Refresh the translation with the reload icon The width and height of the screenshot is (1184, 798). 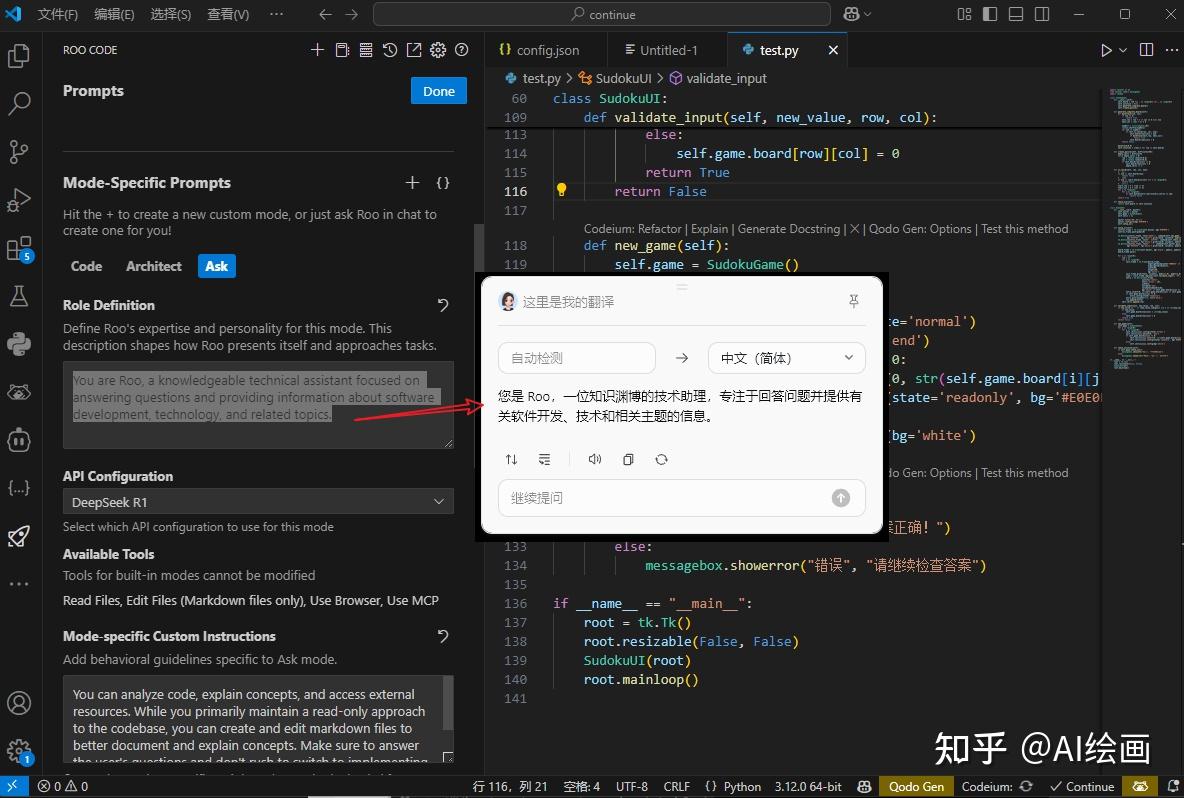coord(661,459)
